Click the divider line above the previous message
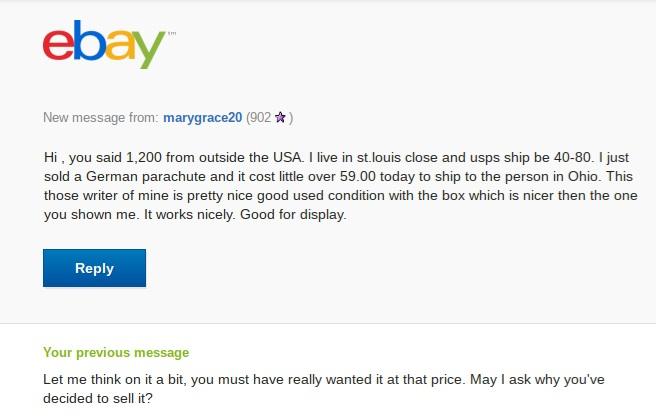Viewport: 656px width, 418px height. pos(328,323)
